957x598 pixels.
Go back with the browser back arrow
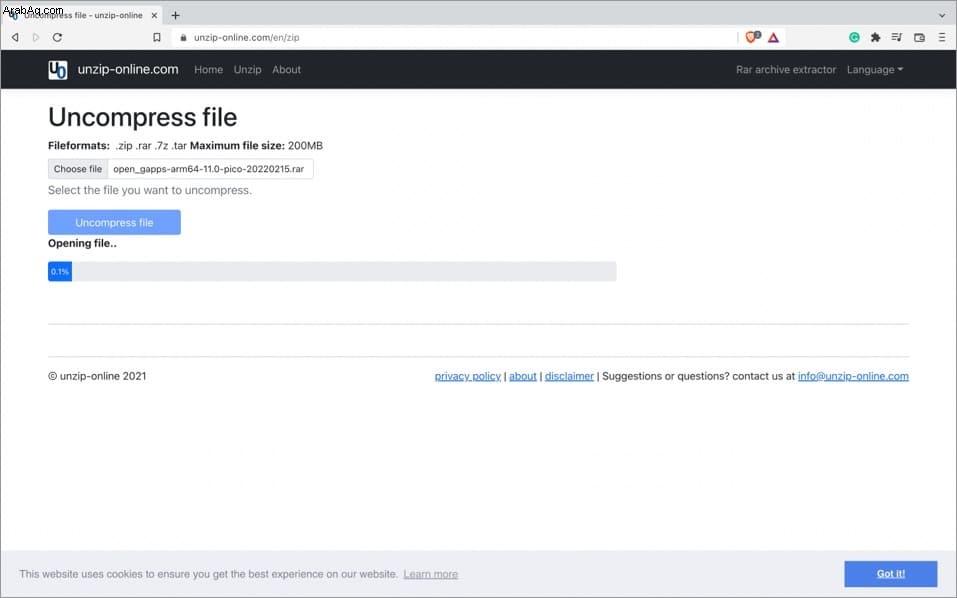point(15,37)
